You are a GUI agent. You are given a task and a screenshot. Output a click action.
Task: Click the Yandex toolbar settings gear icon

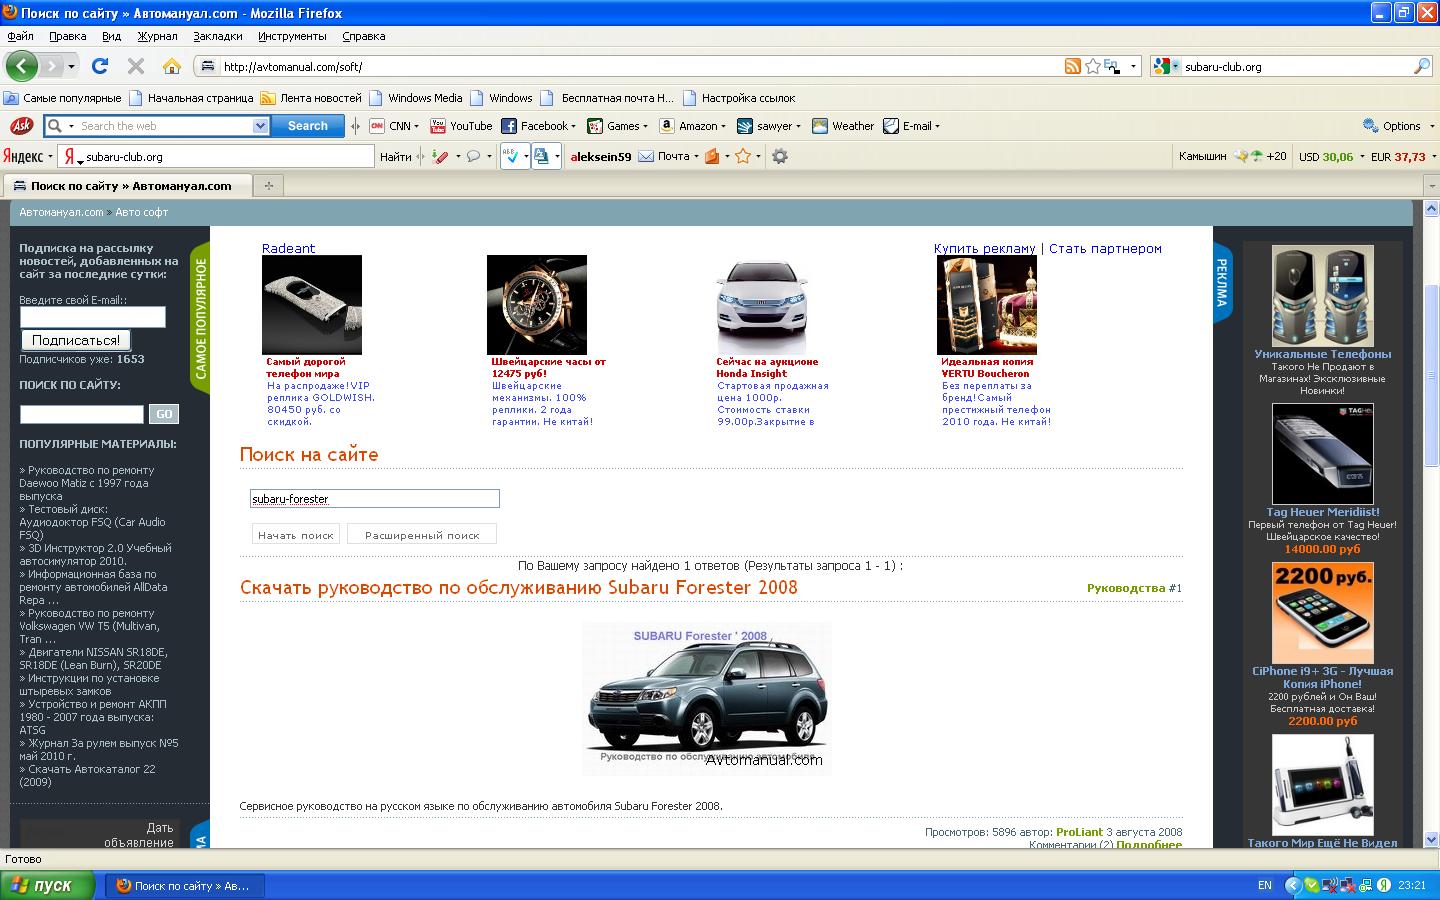[x=780, y=156]
